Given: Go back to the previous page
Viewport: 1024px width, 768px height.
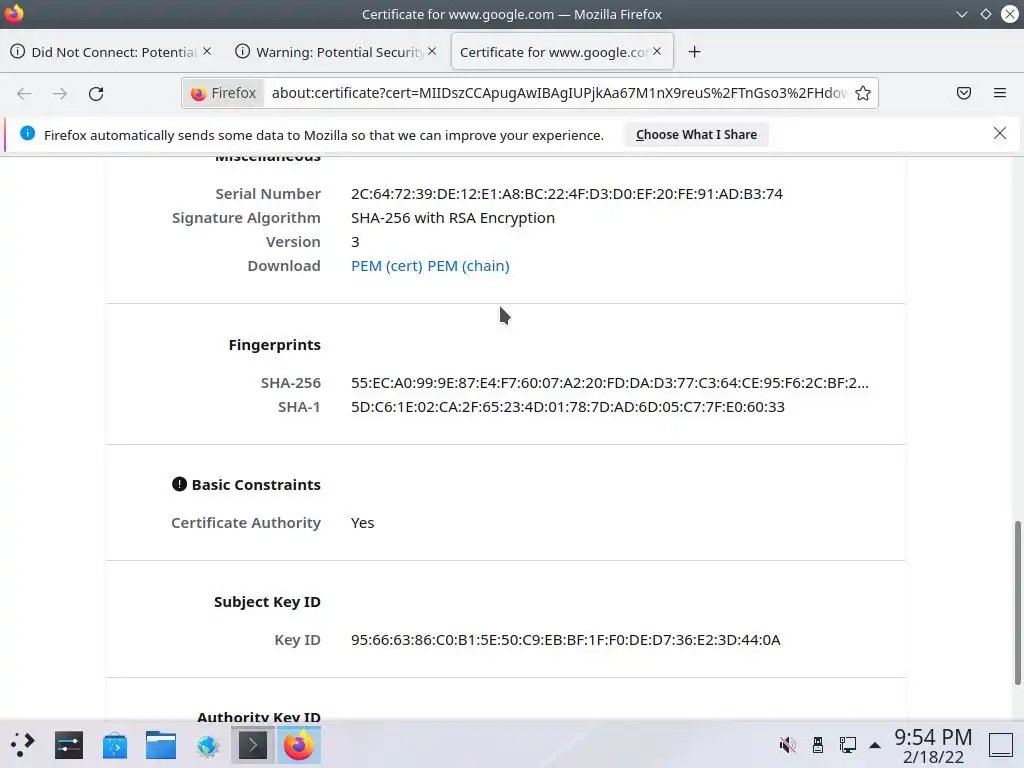Looking at the screenshot, I should [x=24, y=93].
